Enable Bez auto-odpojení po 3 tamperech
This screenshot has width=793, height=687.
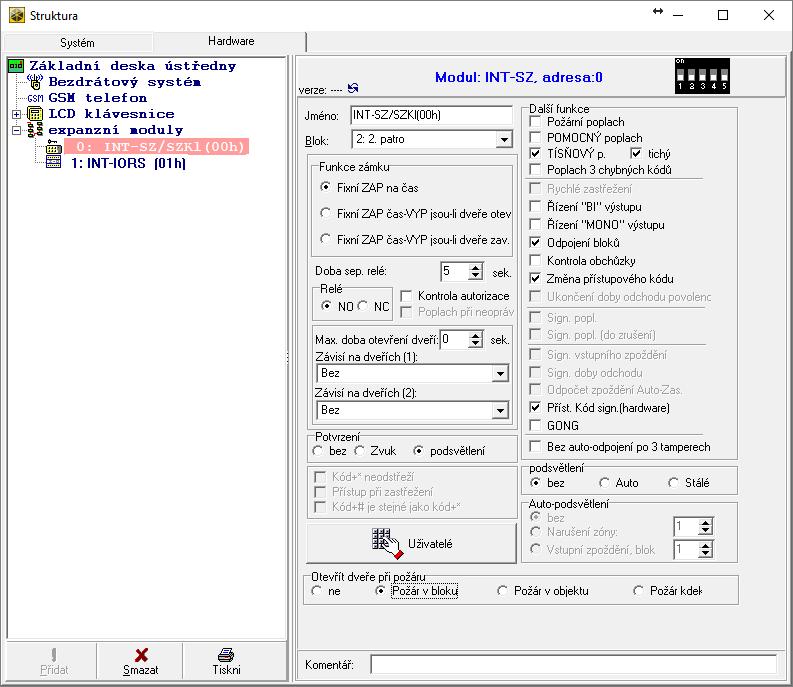tap(535, 447)
